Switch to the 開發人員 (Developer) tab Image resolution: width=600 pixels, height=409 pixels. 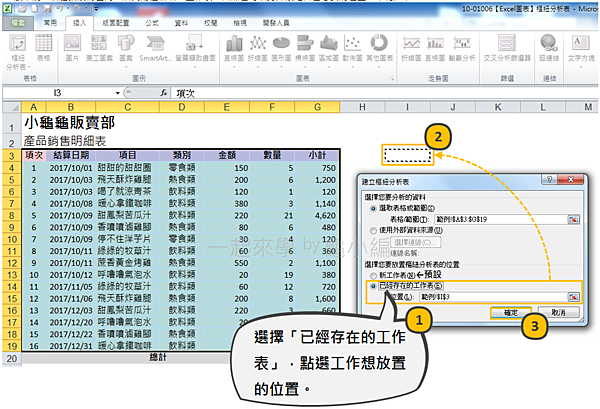[276, 23]
